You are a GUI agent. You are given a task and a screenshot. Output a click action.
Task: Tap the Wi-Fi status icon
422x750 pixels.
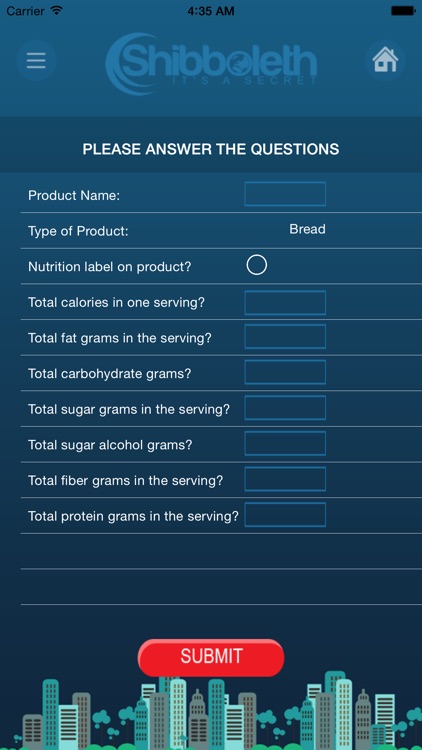pos(57,10)
